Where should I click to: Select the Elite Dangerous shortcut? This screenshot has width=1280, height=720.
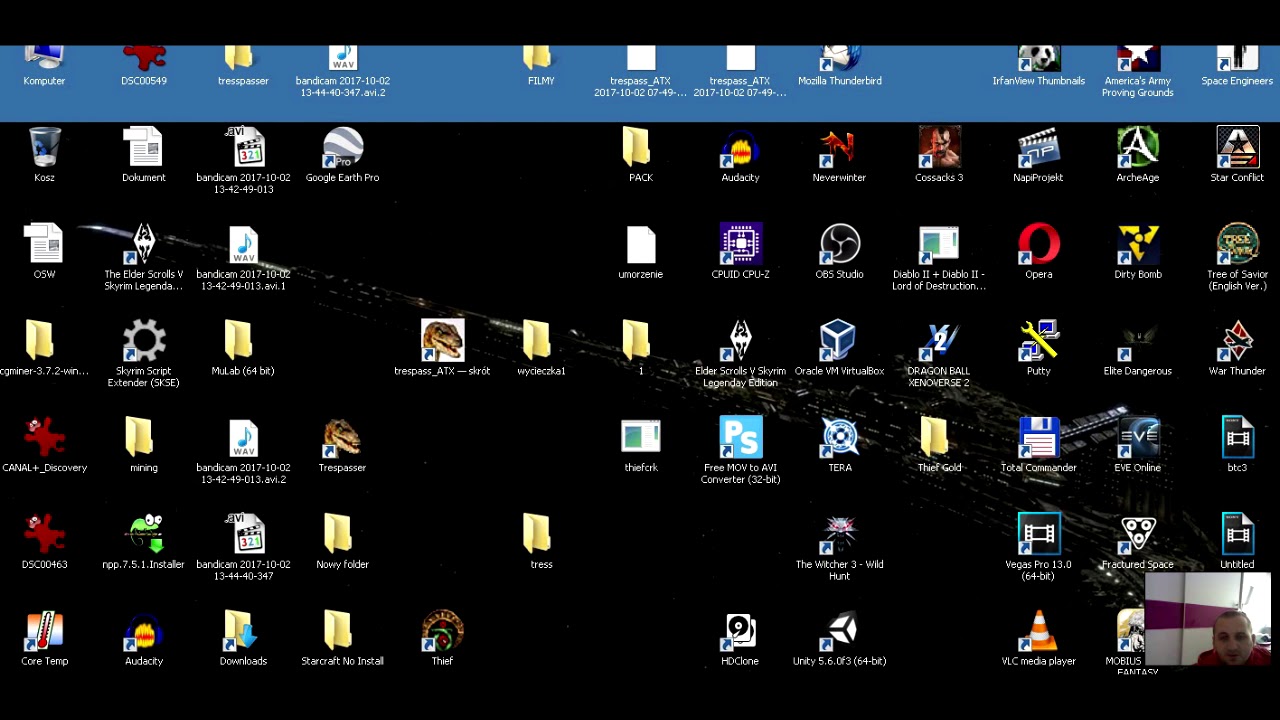click(1138, 349)
